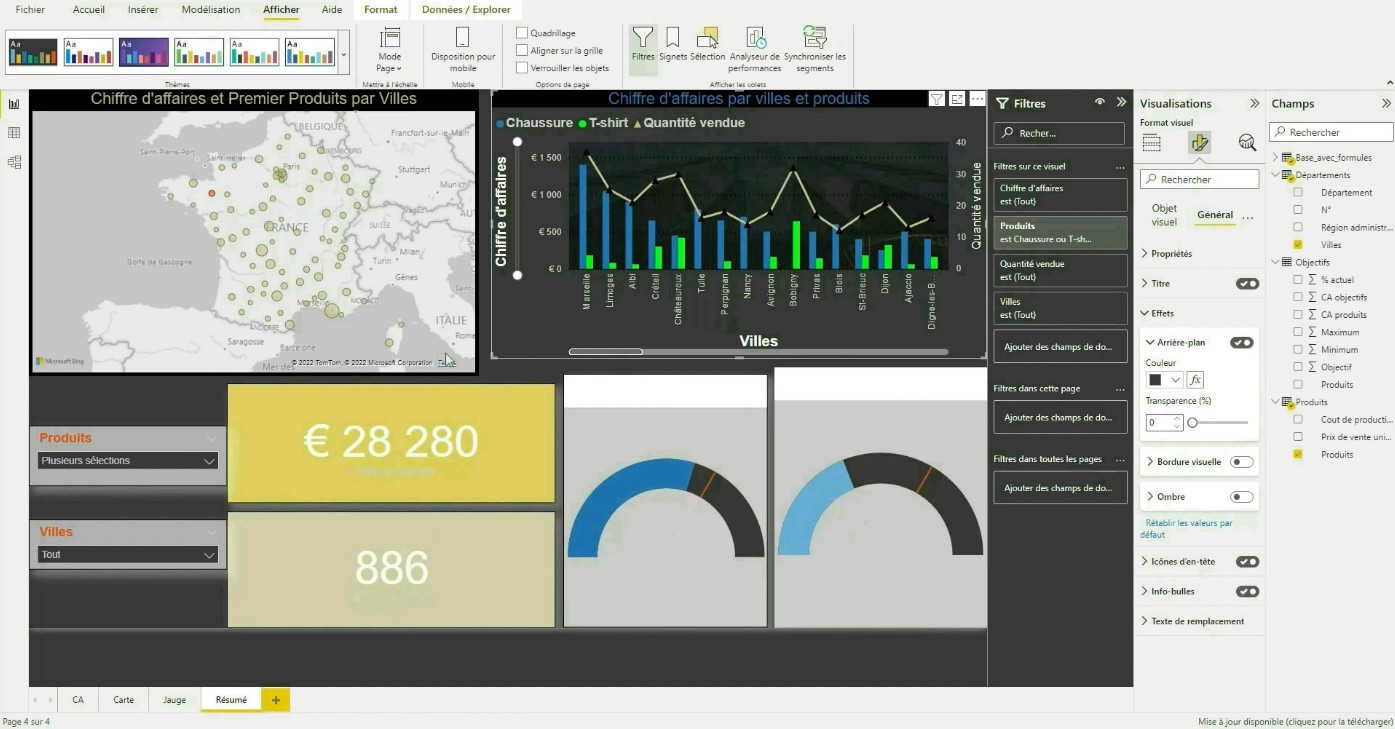Viewport: 1395px width, 729px height.
Task: Open the Modélisation ribbon tab
Action: click(x=211, y=10)
